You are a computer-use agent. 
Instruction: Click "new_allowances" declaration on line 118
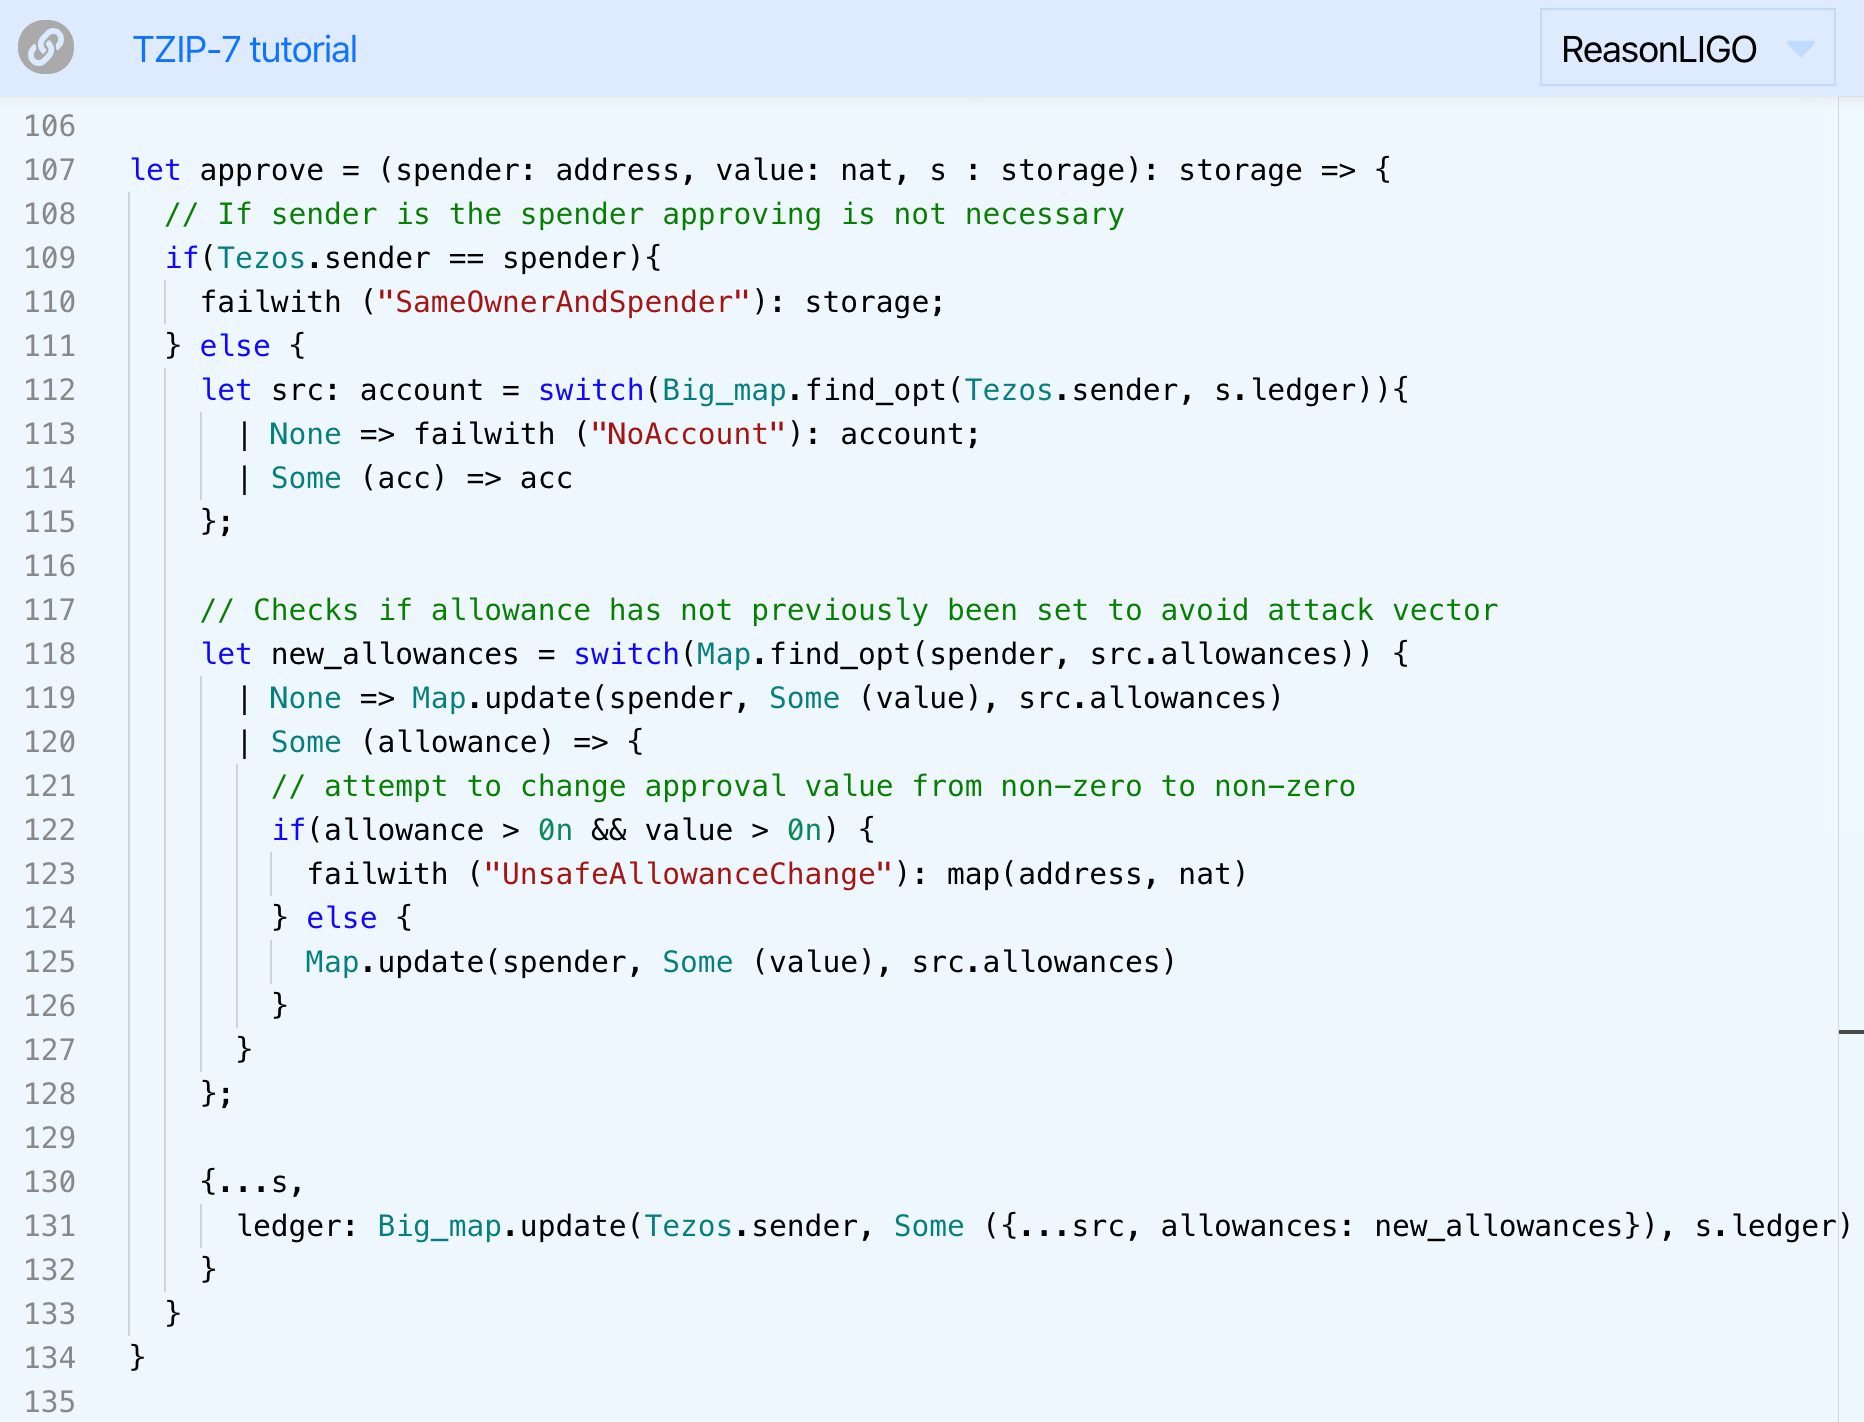tap(395, 654)
